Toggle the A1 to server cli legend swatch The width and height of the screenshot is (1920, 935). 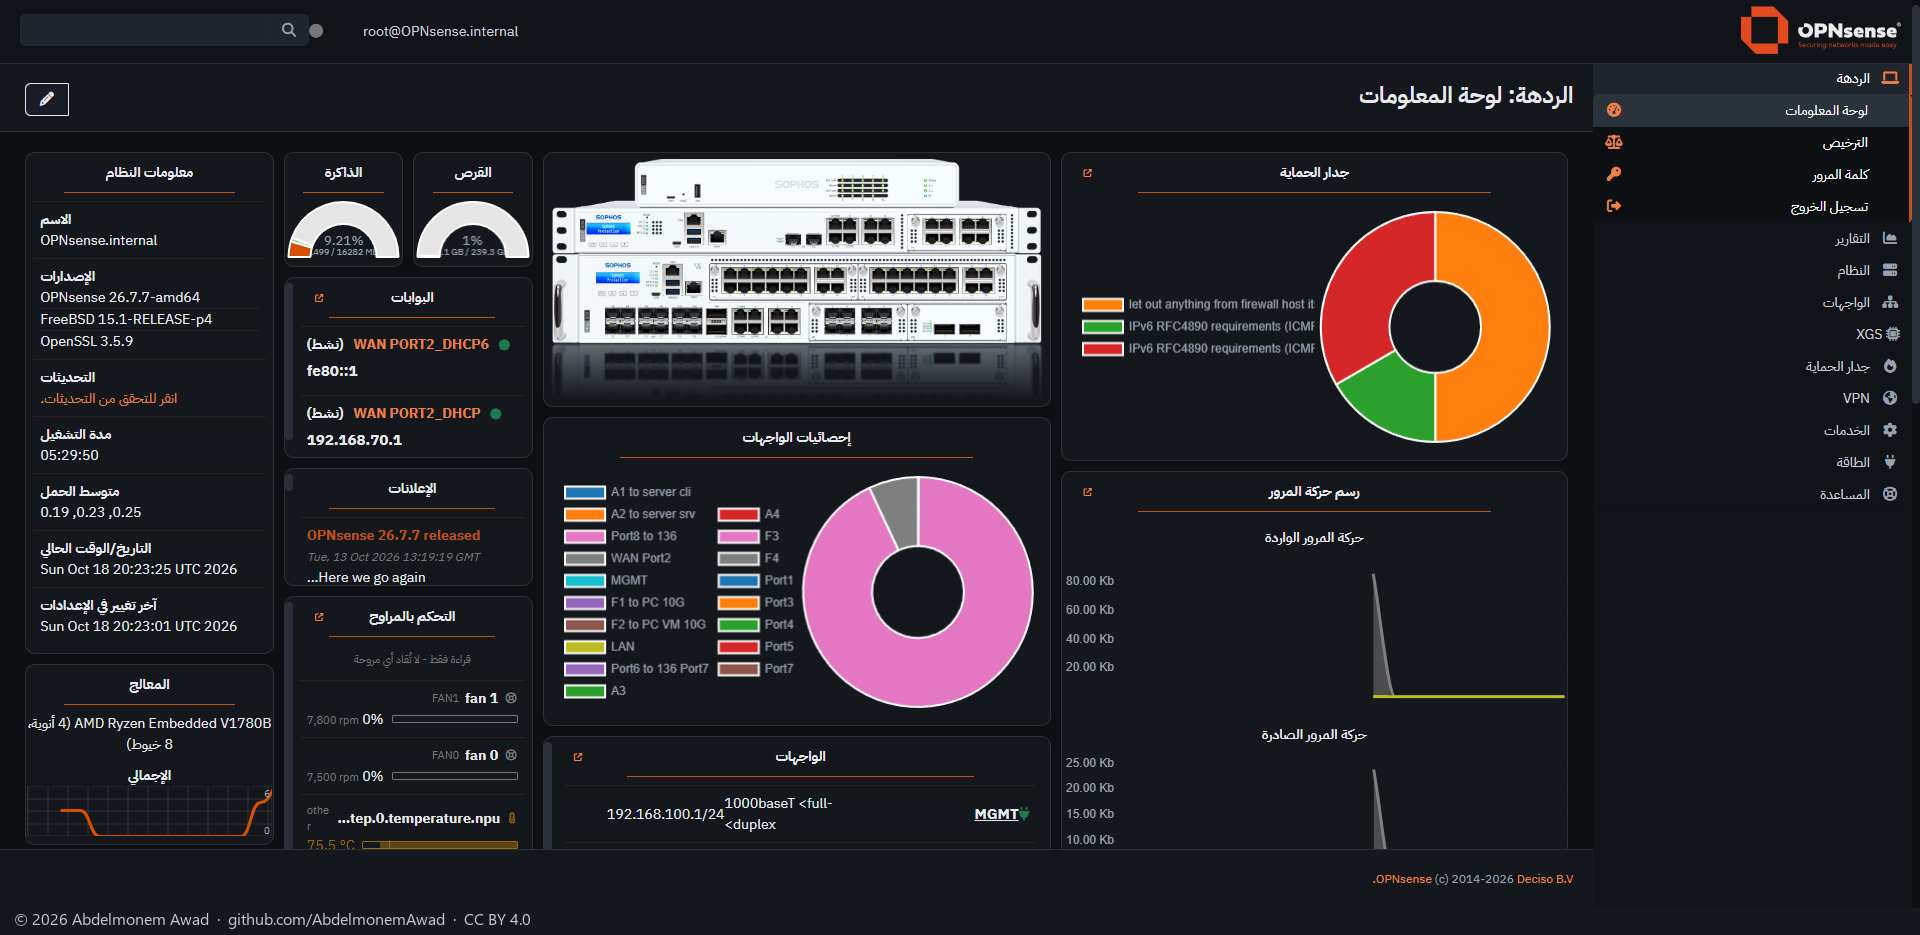pyautogui.click(x=585, y=492)
